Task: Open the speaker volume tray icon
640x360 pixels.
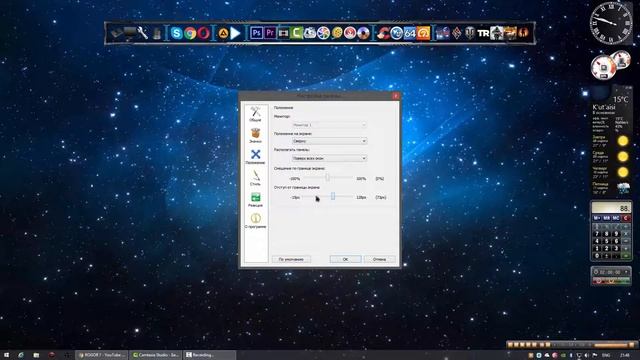Action: (x=587, y=355)
